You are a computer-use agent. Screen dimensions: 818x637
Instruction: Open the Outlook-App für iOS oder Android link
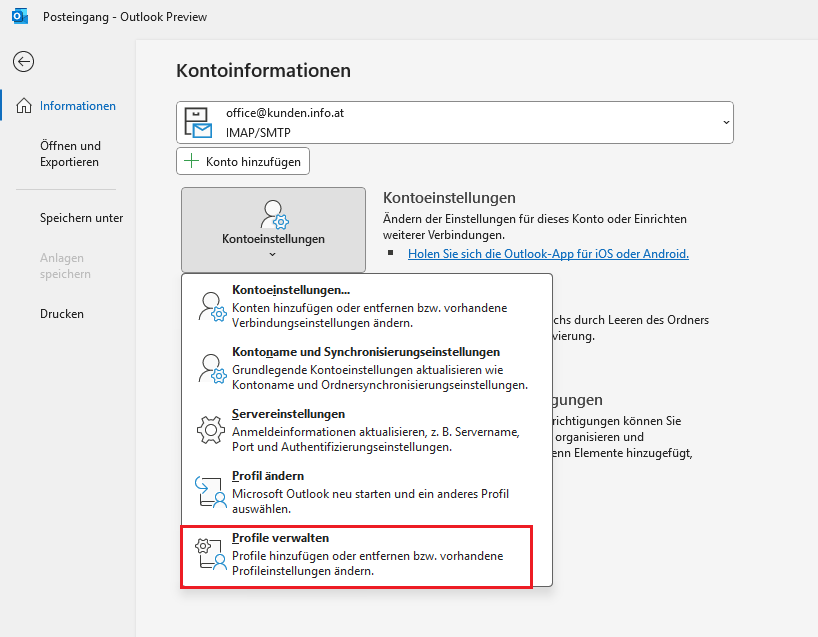point(548,254)
